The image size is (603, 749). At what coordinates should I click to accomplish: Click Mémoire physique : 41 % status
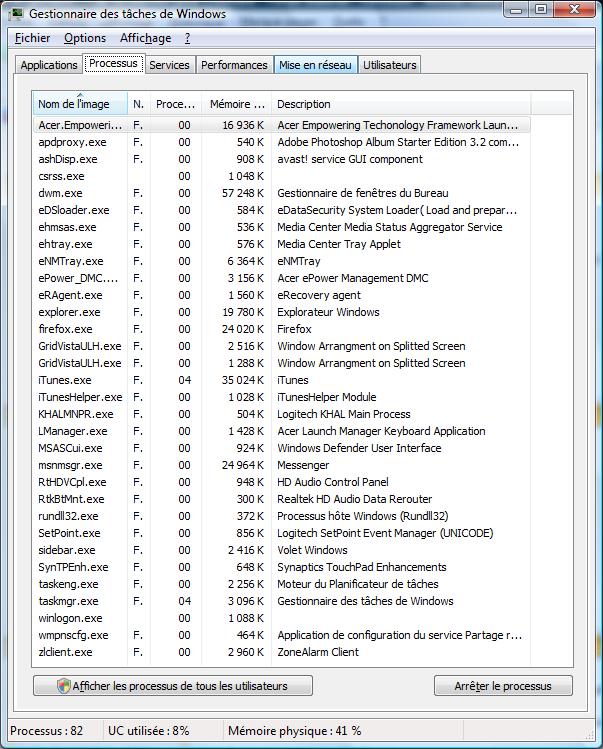tap(294, 731)
